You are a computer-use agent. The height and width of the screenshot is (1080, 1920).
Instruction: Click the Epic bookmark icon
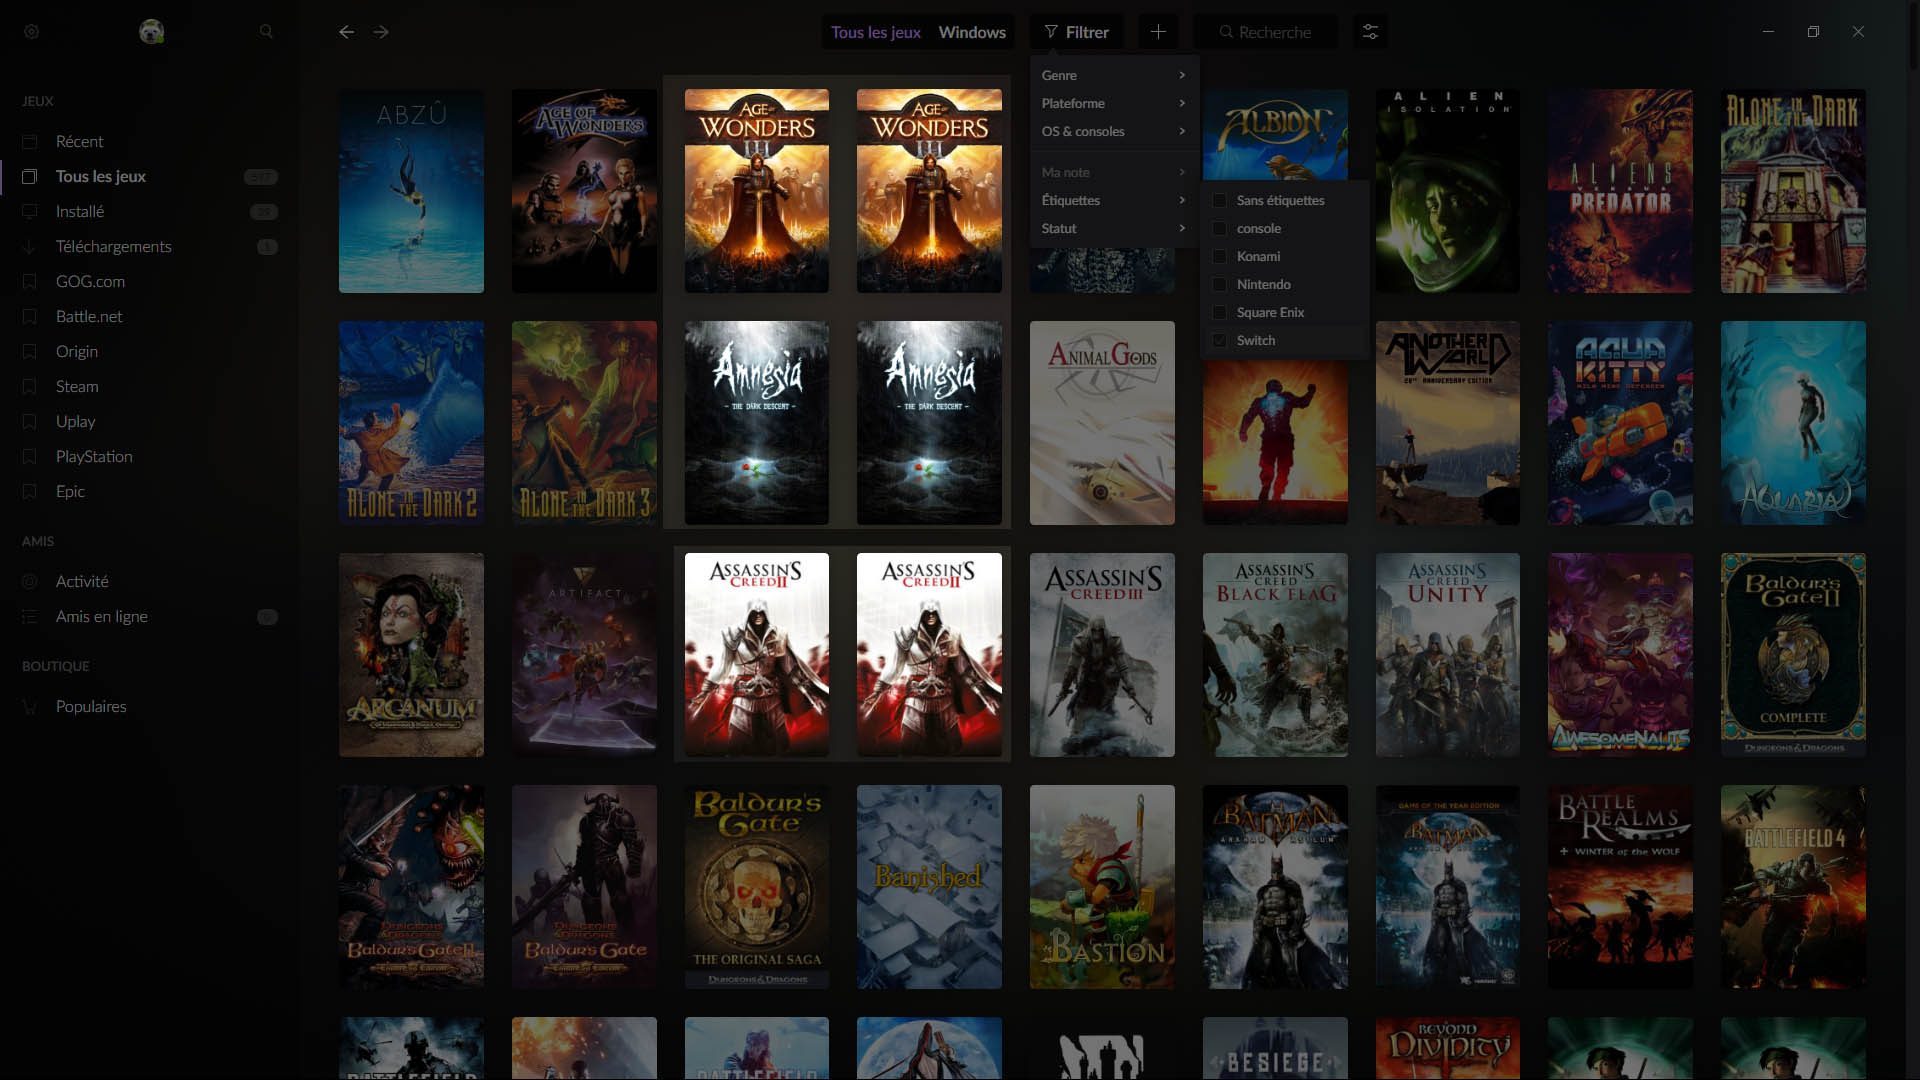click(x=30, y=492)
